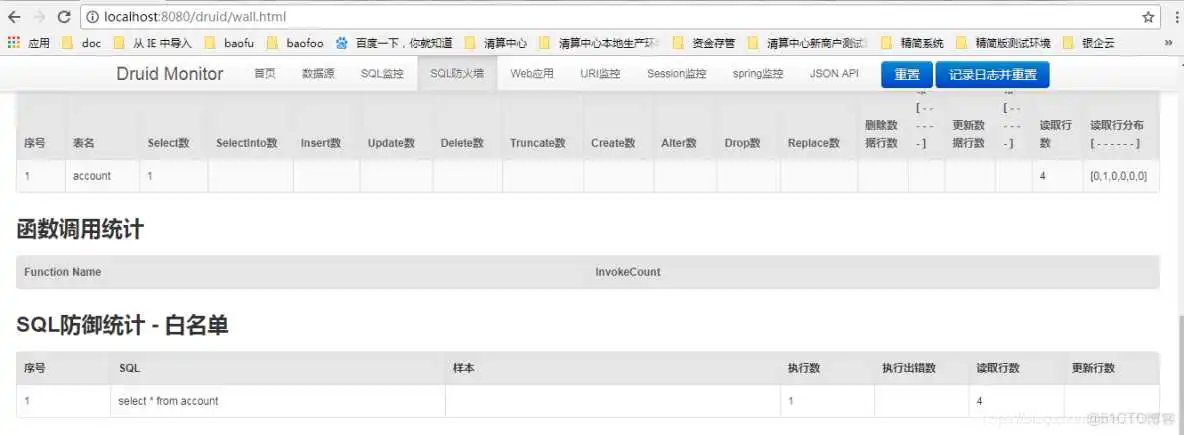Click the 重置 reset button

point(907,75)
